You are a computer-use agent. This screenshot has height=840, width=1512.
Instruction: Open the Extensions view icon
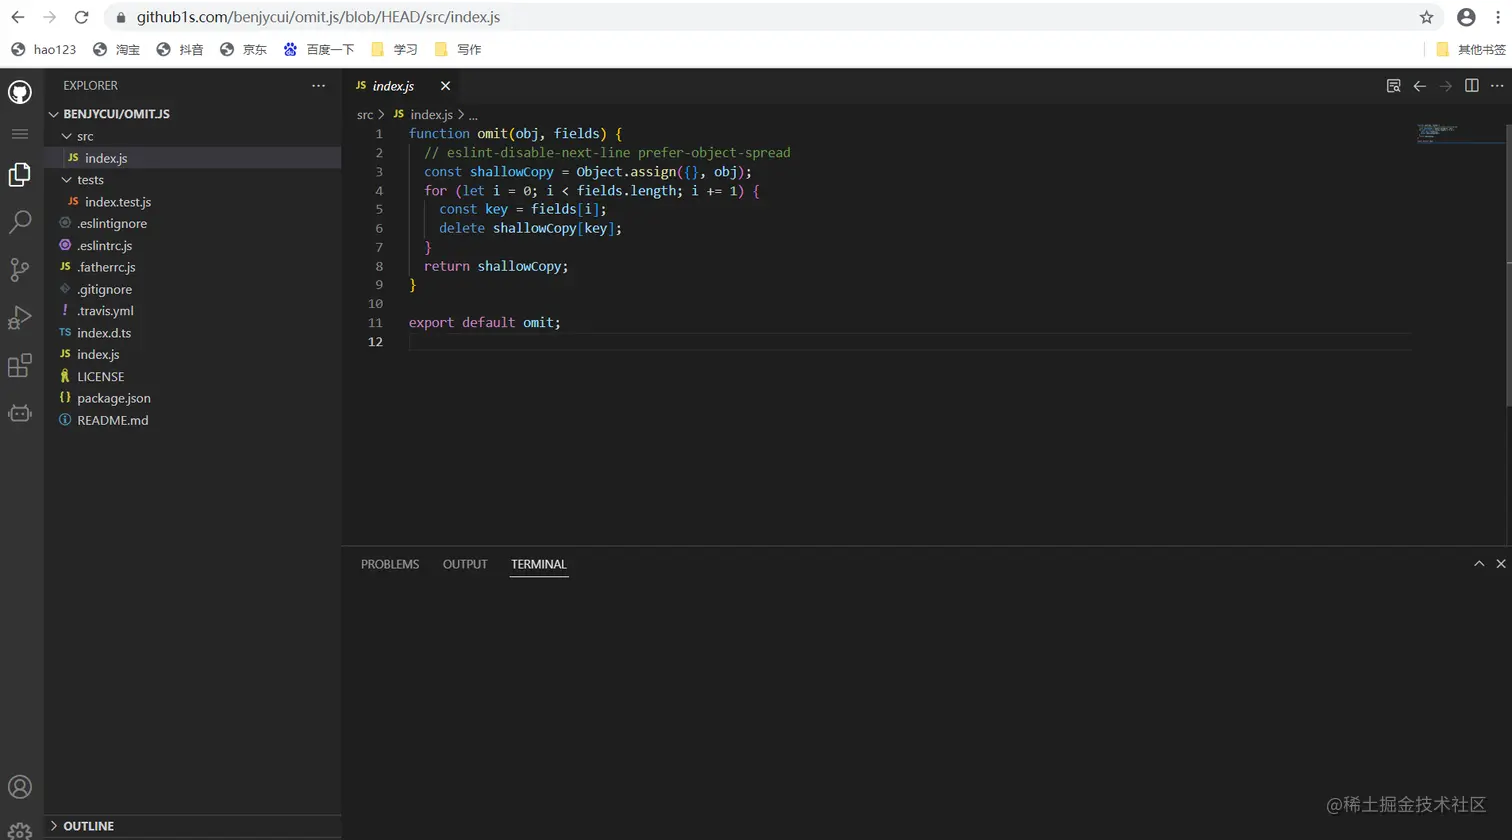coord(20,365)
